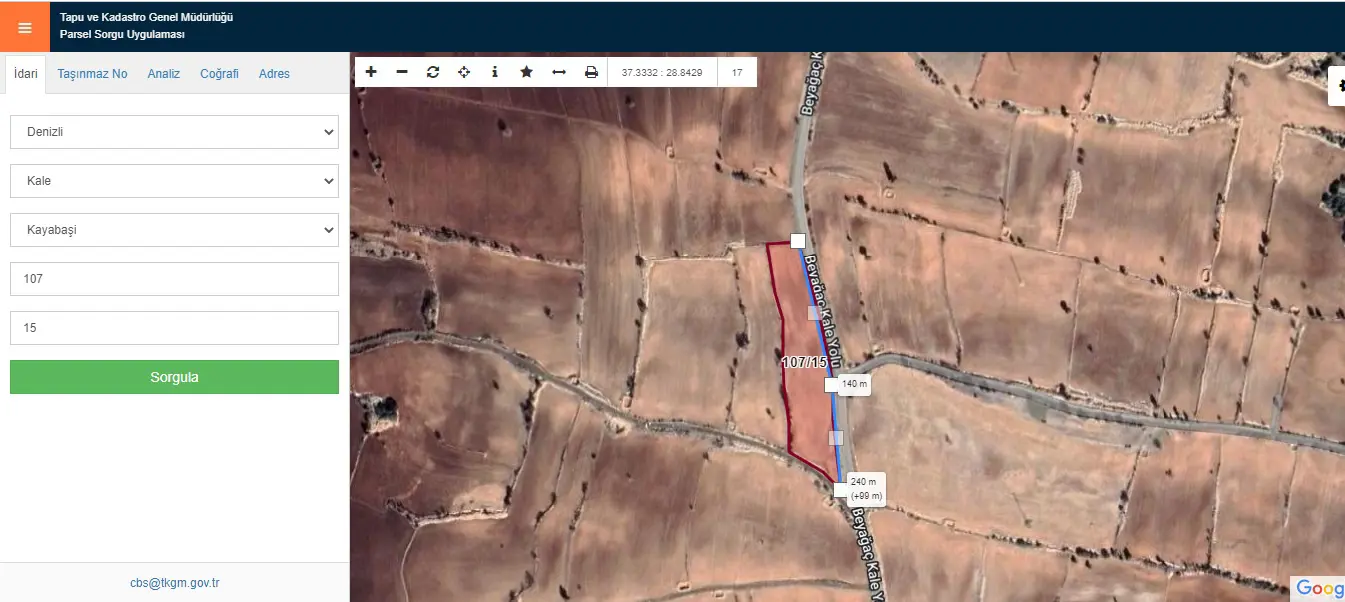1345x602 pixels.
Task: Click the crosshair locate icon
Action: click(464, 72)
